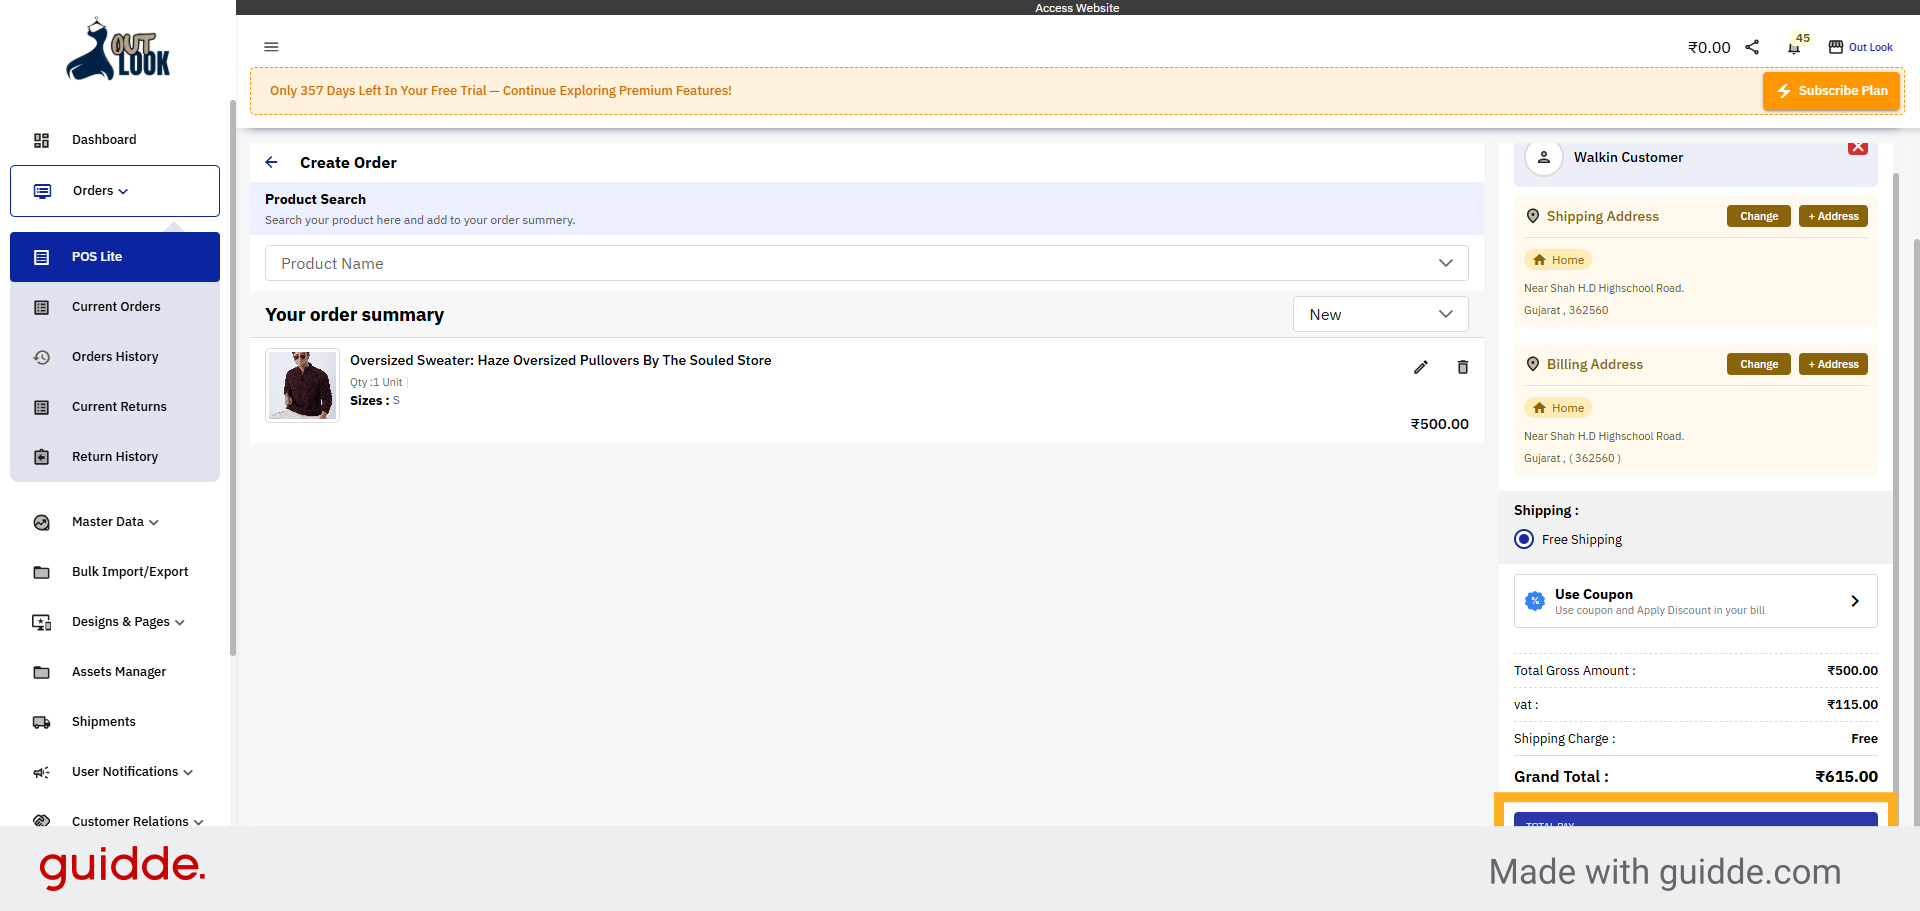The height and width of the screenshot is (911, 1920).
Task: Click the Assets Manager folder icon
Action: tap(41, 672)
